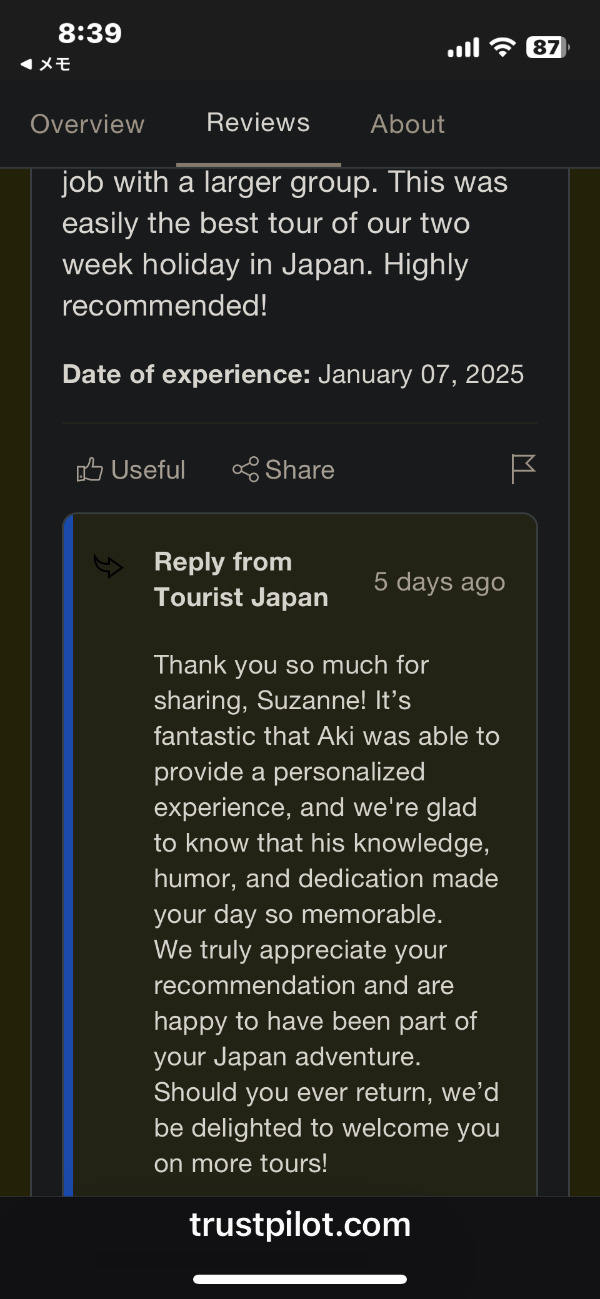
Task: Tap the thumbs-up Useful icon
Action: click(90, 469)
